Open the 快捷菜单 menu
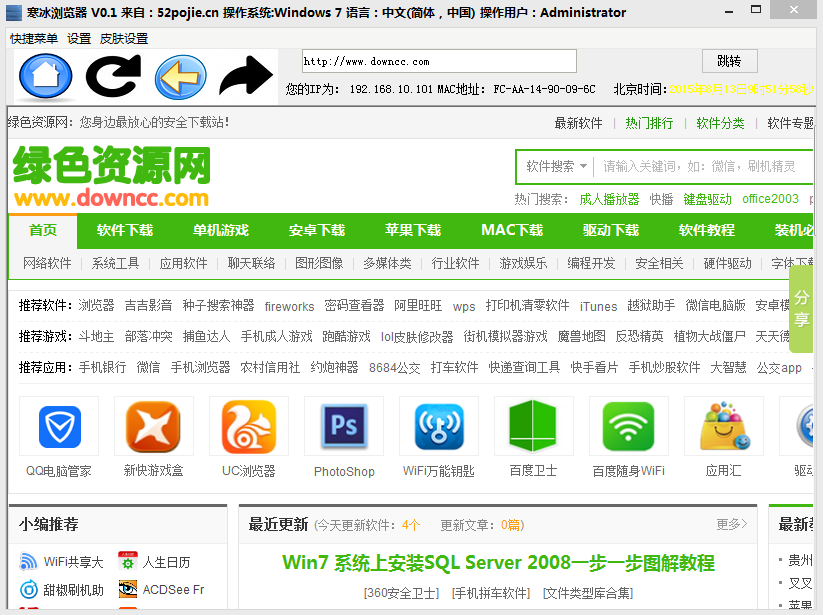Viewport: 823px width, 615px height. pyautogui.click(x=25, y=38)
